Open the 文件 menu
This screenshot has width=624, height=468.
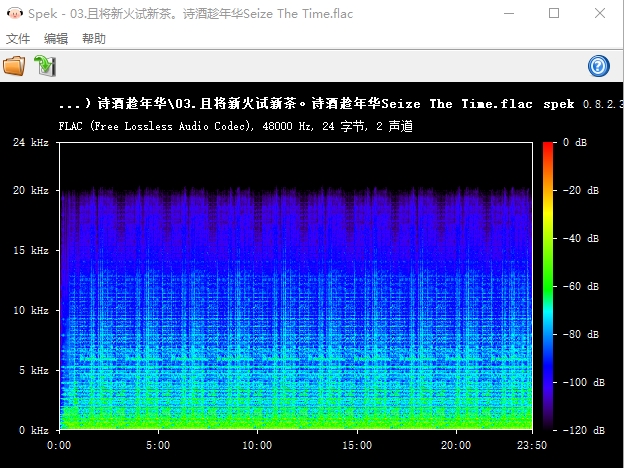point(18,39)
